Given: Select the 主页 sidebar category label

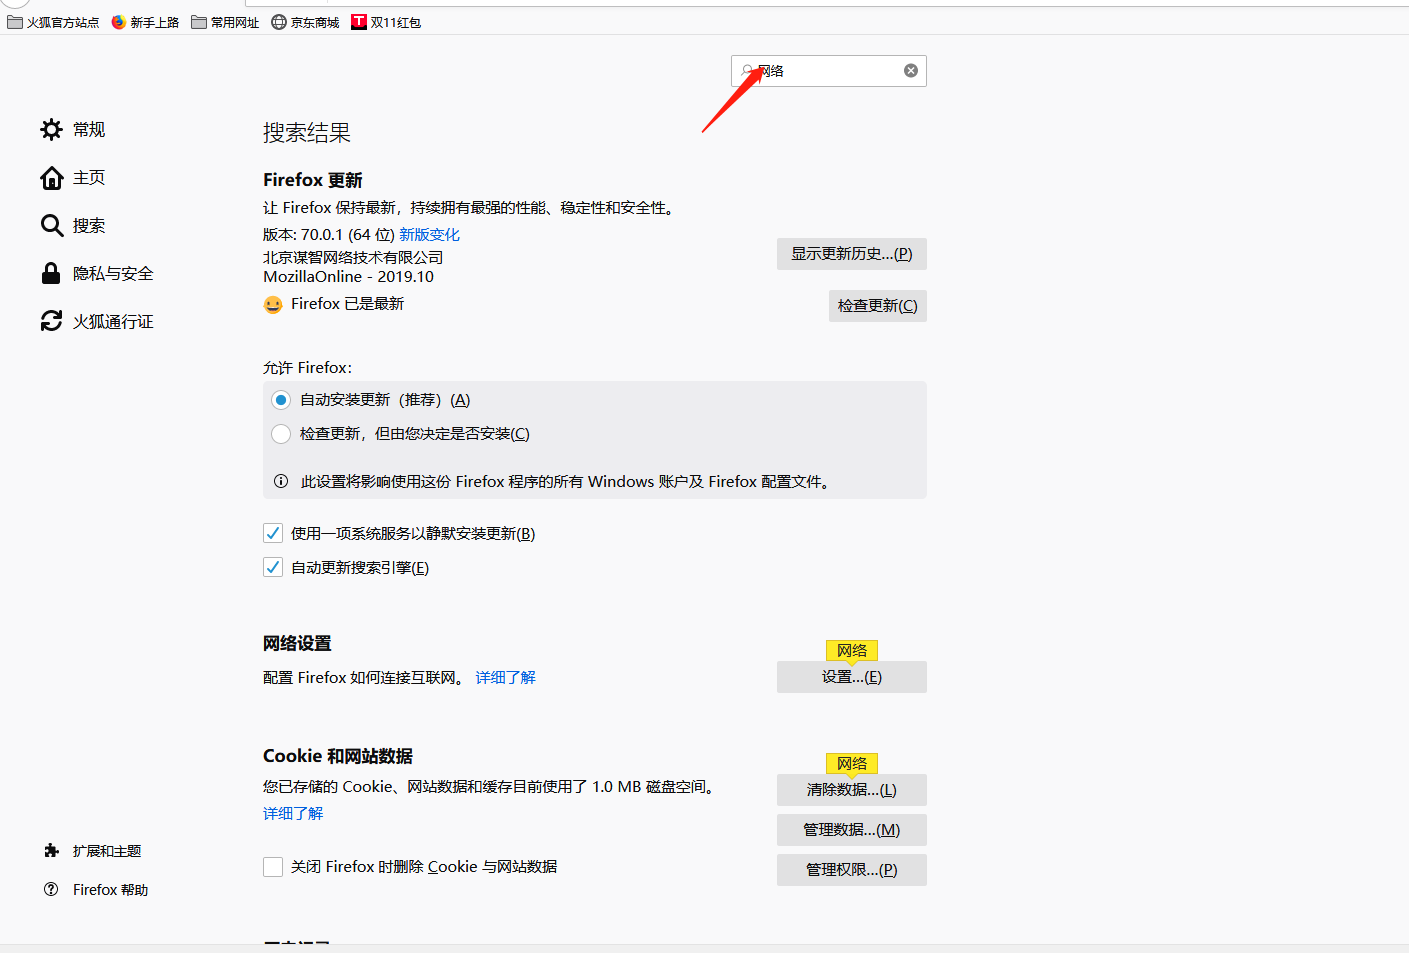Looking at the screenshot, I should (x=89, y=178).
